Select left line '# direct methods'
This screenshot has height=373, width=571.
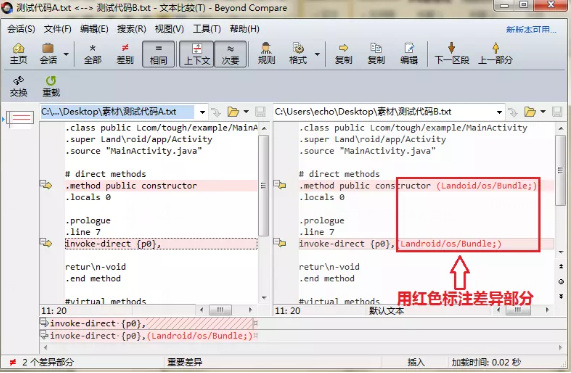[106, 174]
